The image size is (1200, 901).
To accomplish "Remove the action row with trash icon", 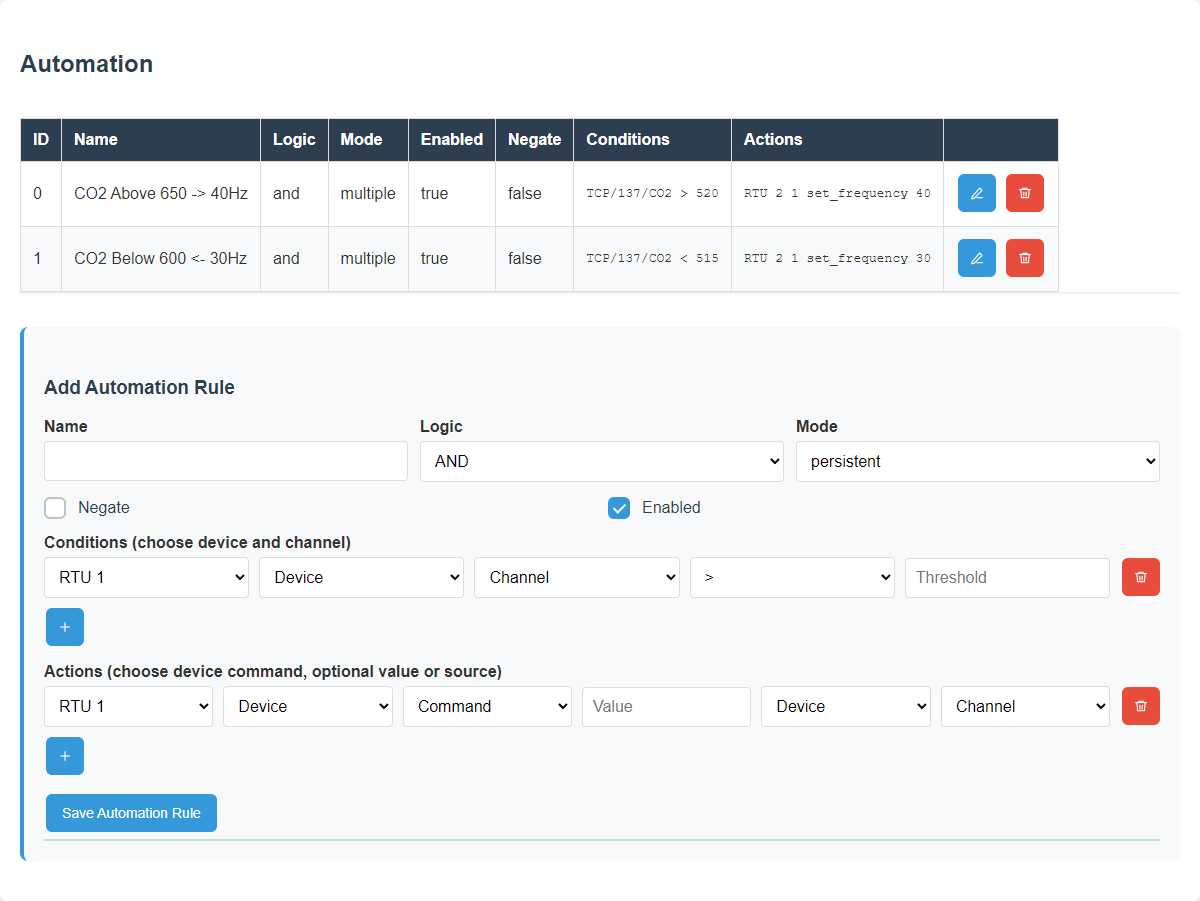I will 1141,706.
